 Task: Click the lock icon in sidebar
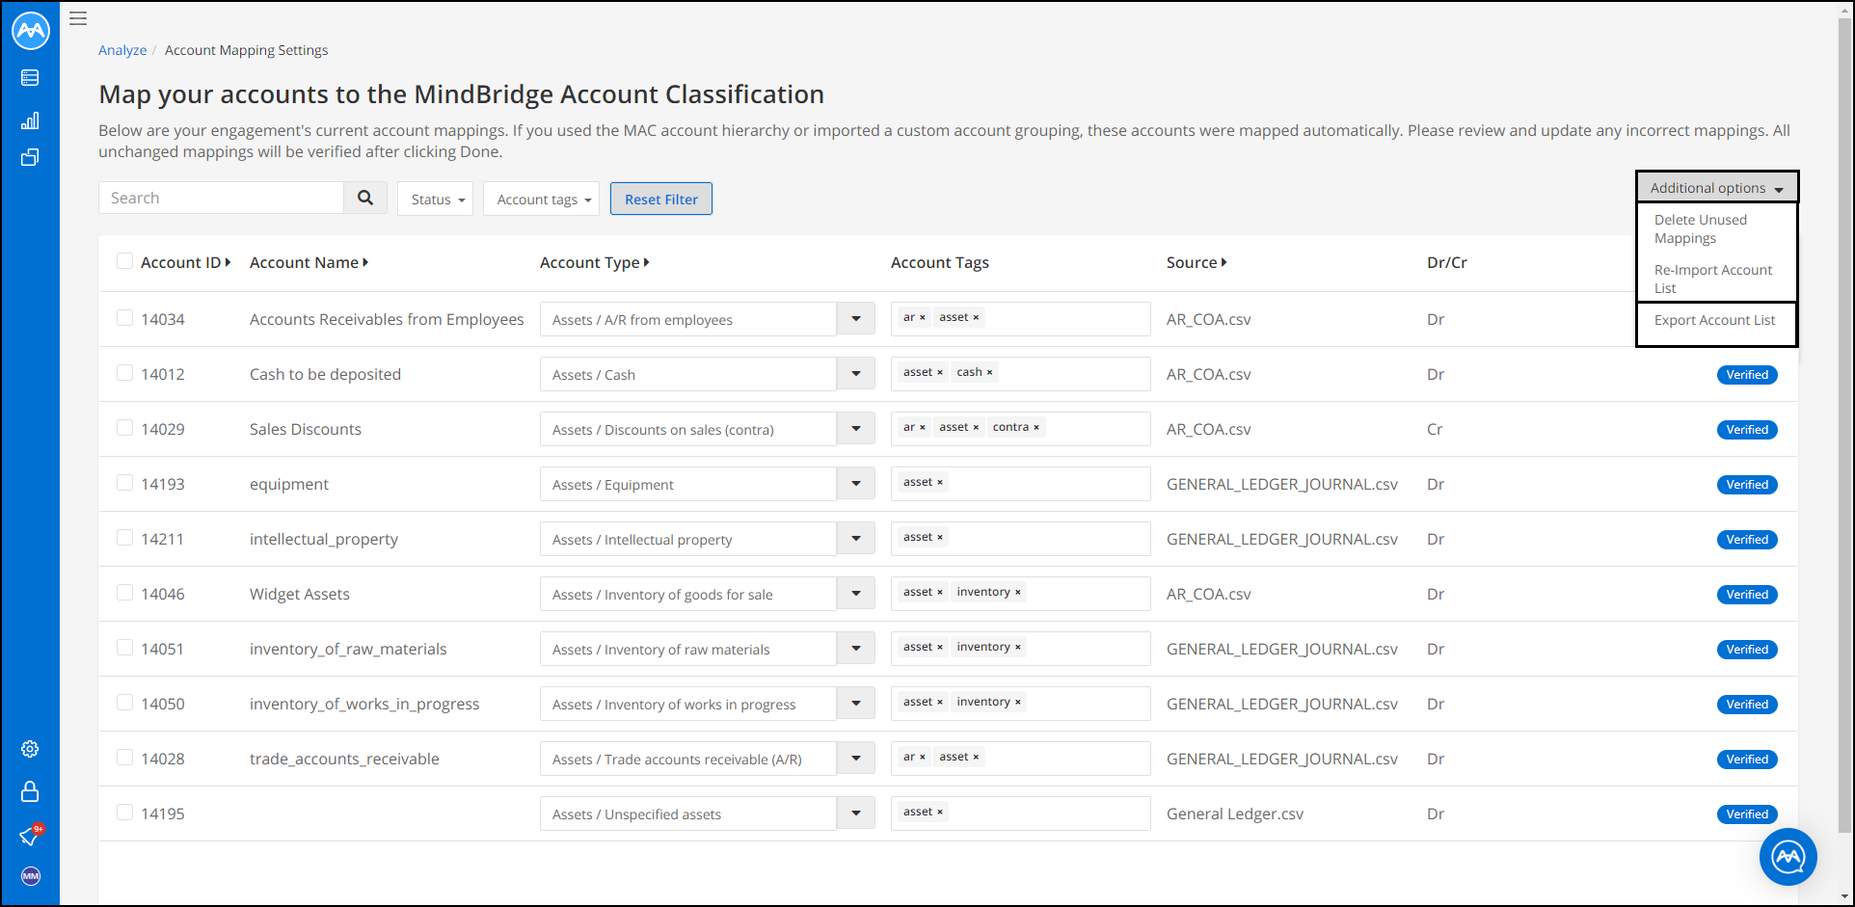pyautogui.click(x=30, y=792)
